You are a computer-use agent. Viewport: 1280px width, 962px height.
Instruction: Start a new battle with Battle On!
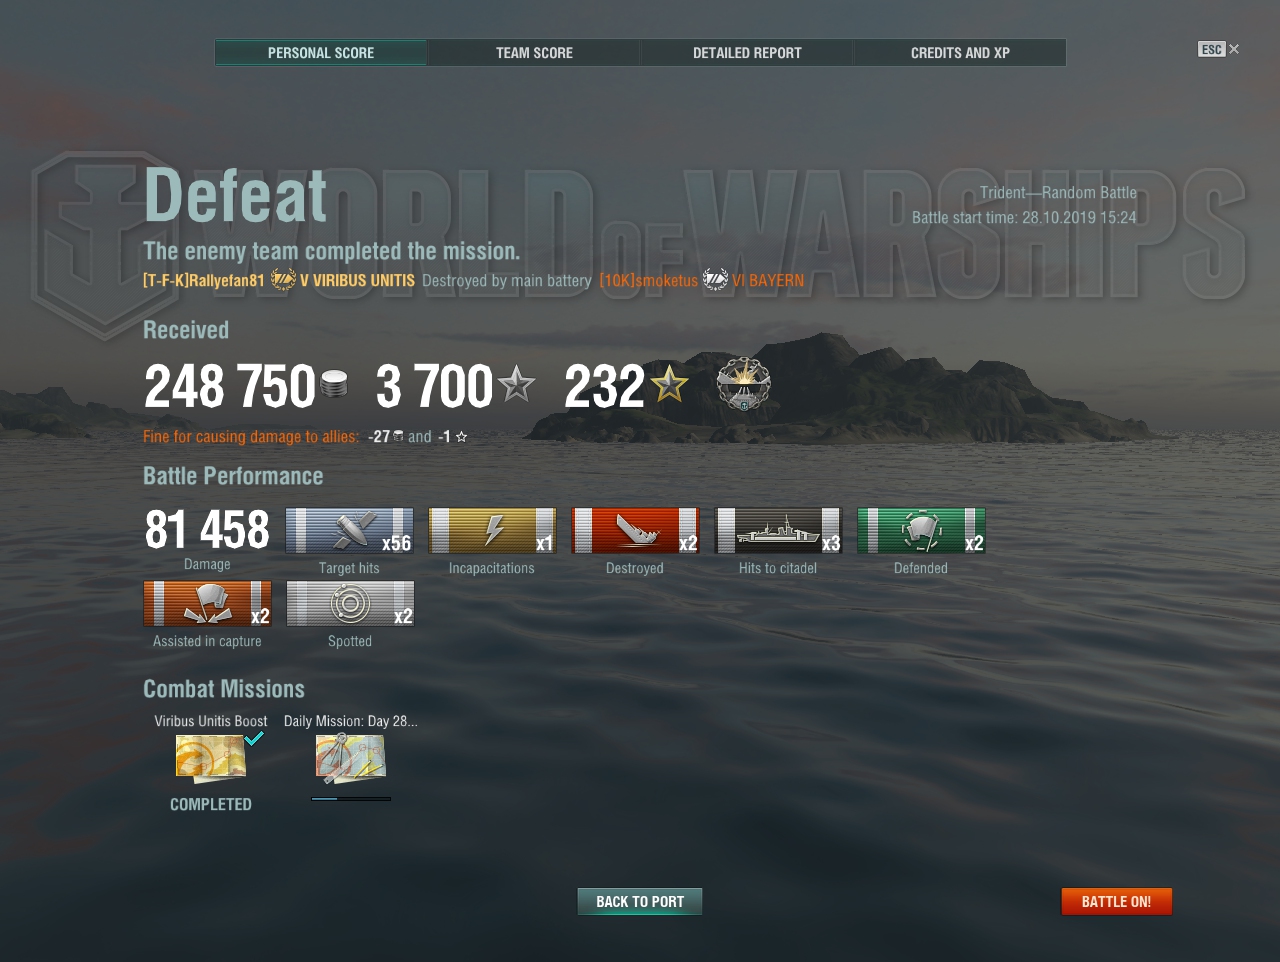pos(1116,902)
